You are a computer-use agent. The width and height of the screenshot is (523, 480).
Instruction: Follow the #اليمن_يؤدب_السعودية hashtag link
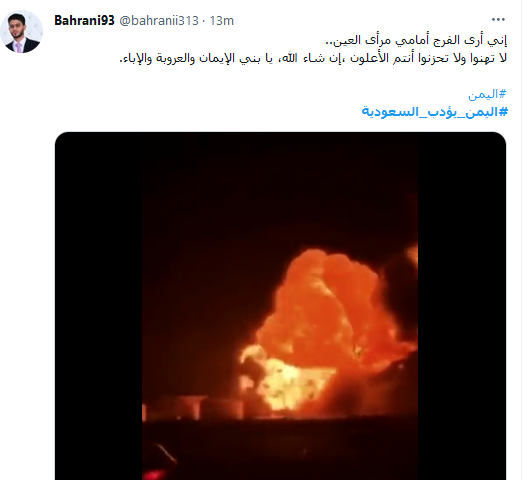coord(435,111)
